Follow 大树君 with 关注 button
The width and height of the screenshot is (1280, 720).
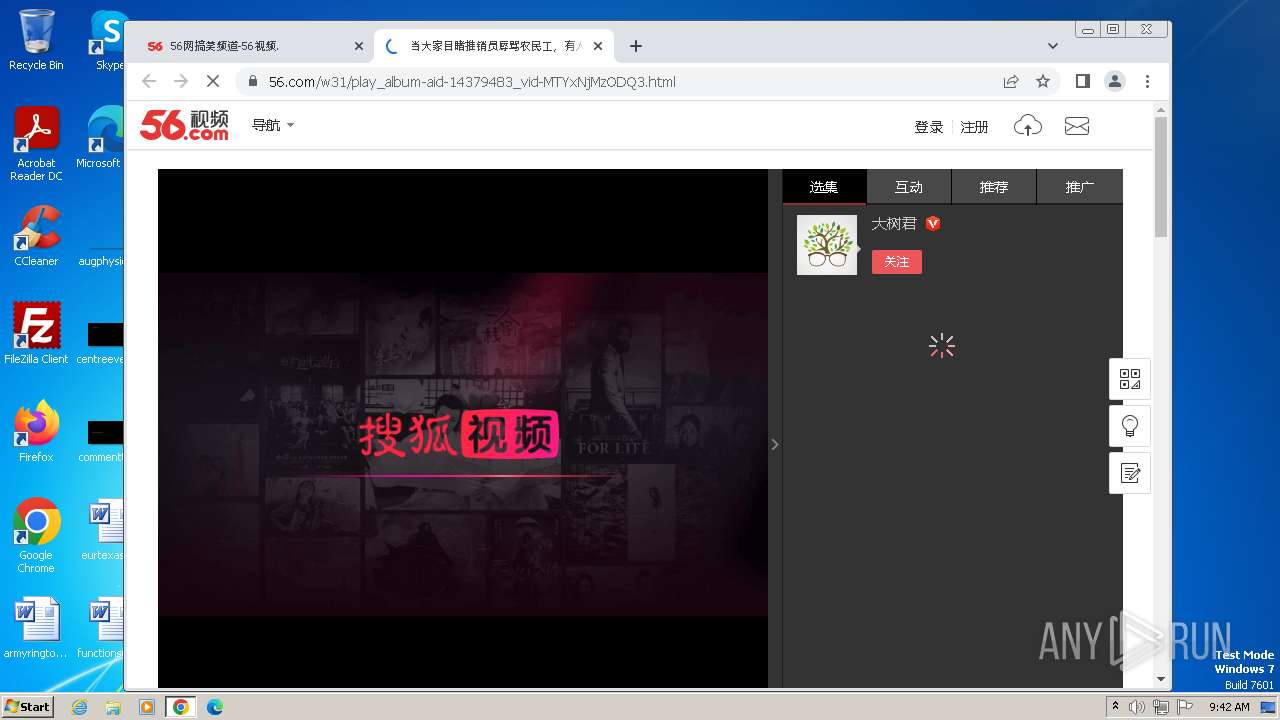tap(897, 262)
